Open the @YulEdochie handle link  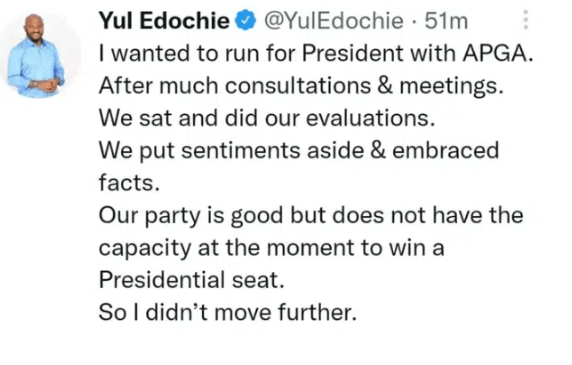333,20
